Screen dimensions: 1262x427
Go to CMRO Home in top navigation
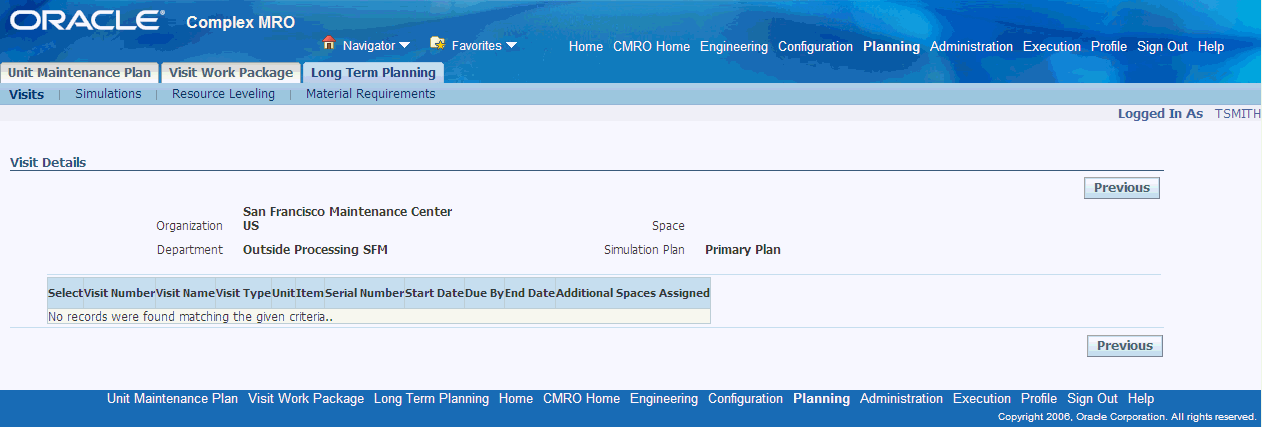click(x=651, y=47)
